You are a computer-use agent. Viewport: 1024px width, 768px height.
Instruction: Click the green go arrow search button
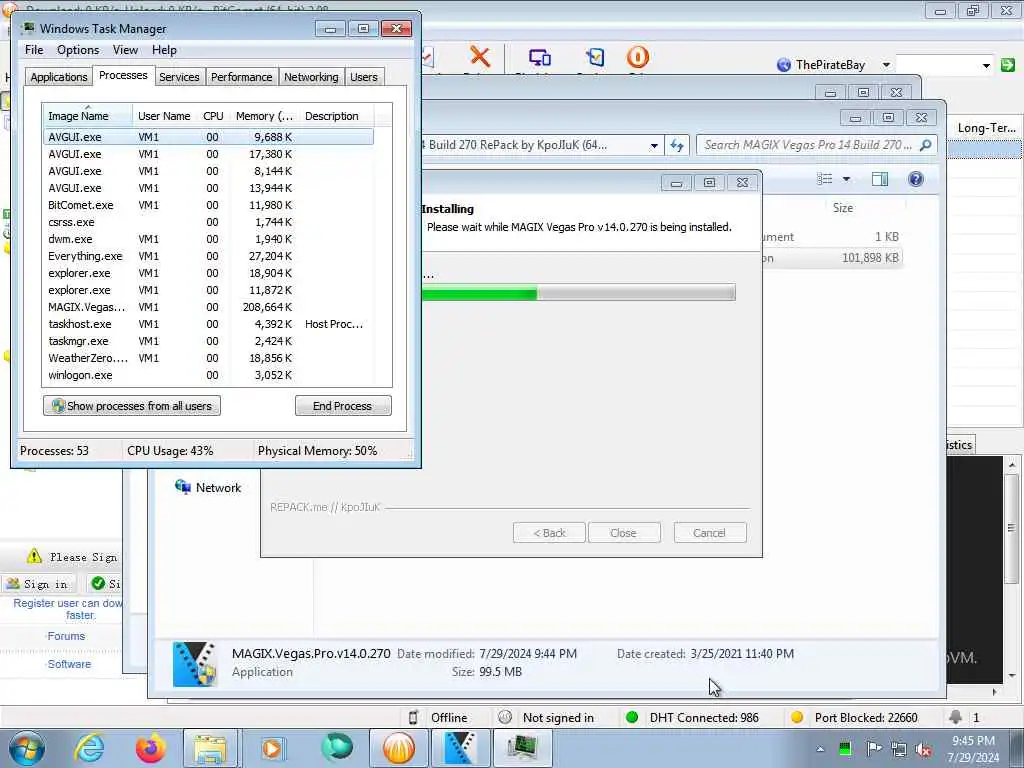click(x=1008, y=65)
